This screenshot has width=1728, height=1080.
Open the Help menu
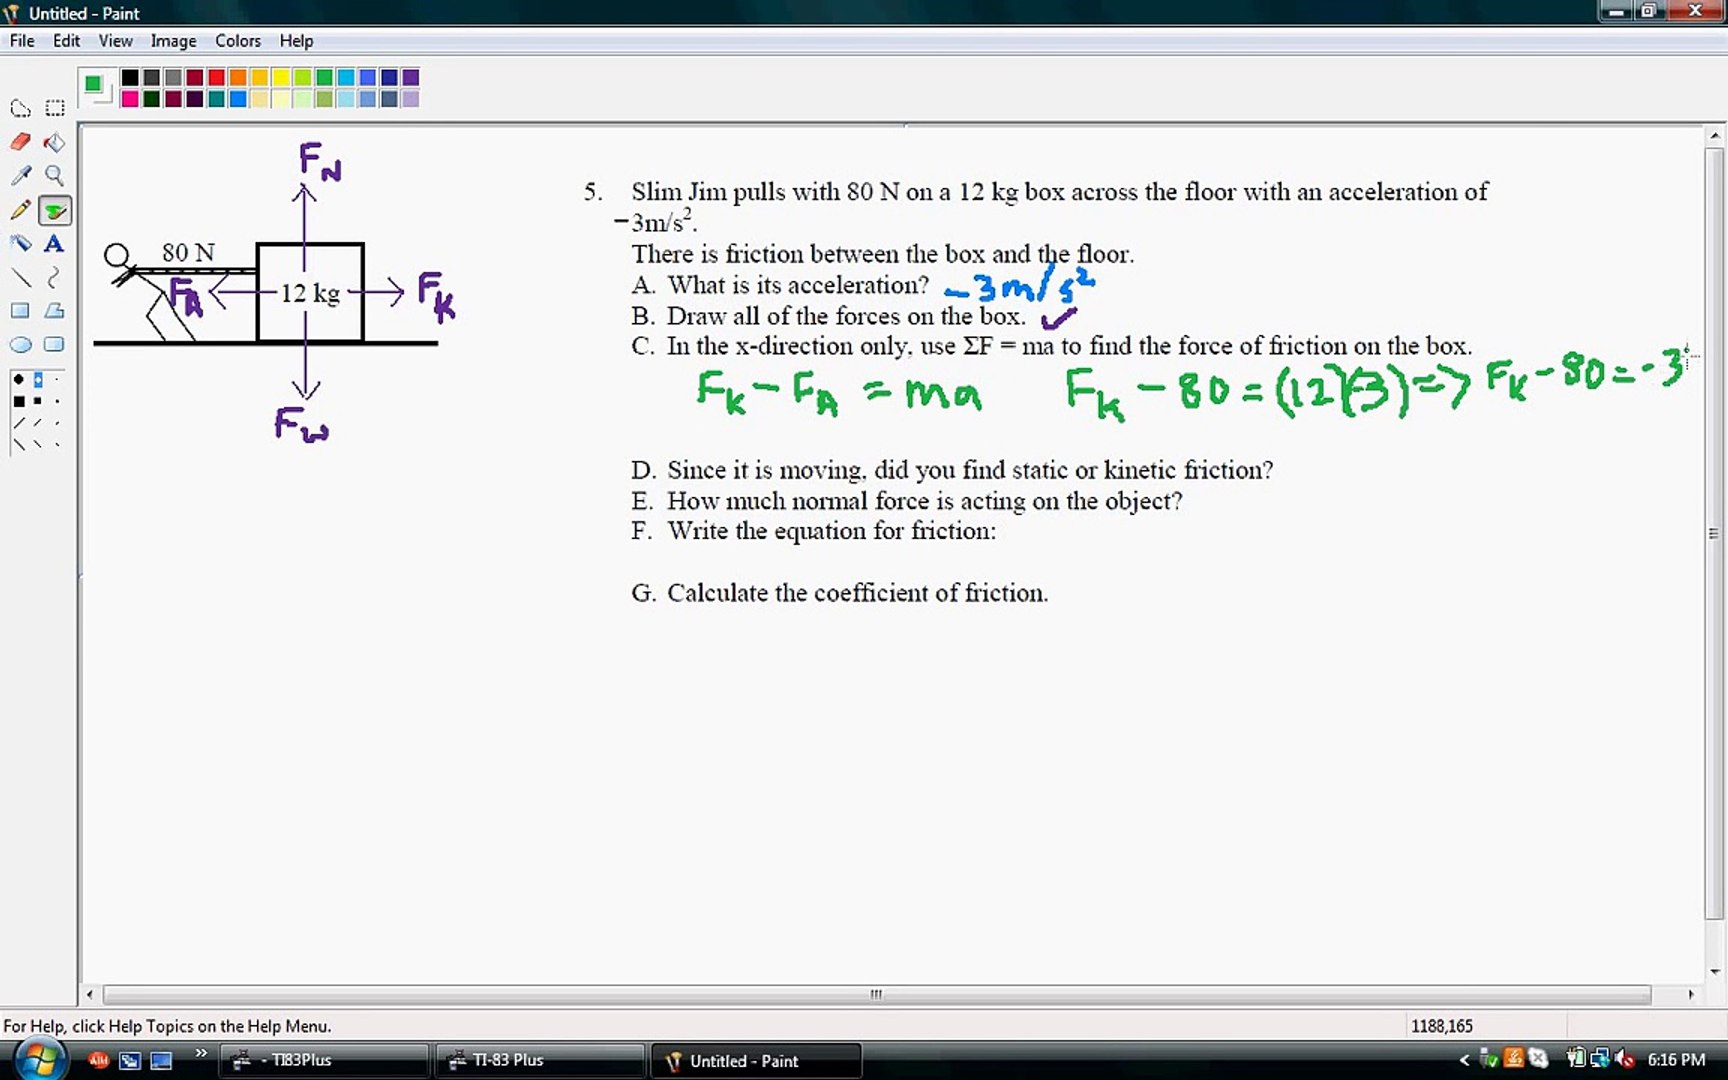(x=296, y=41)
